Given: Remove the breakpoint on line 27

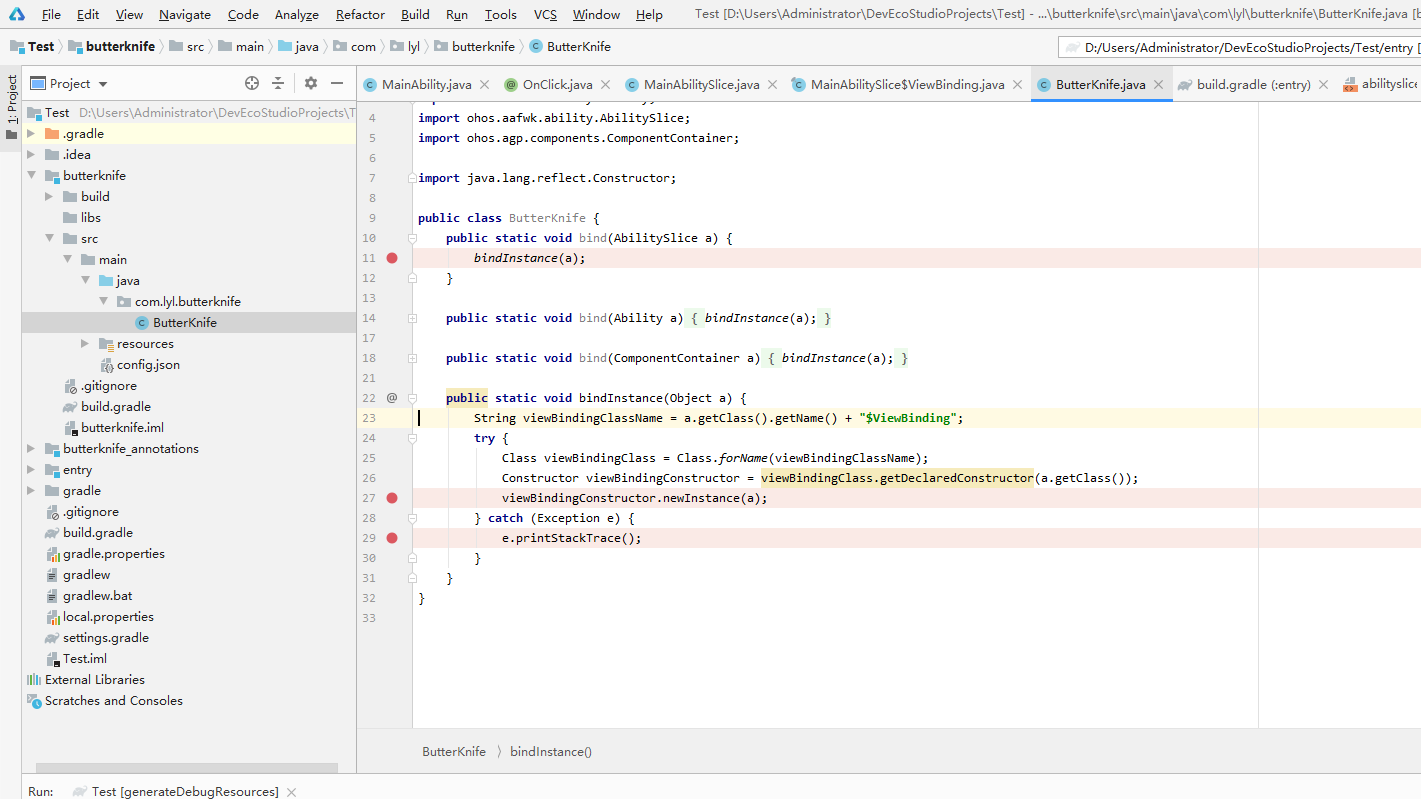Looking at the screenshot, I should [392, 498].
